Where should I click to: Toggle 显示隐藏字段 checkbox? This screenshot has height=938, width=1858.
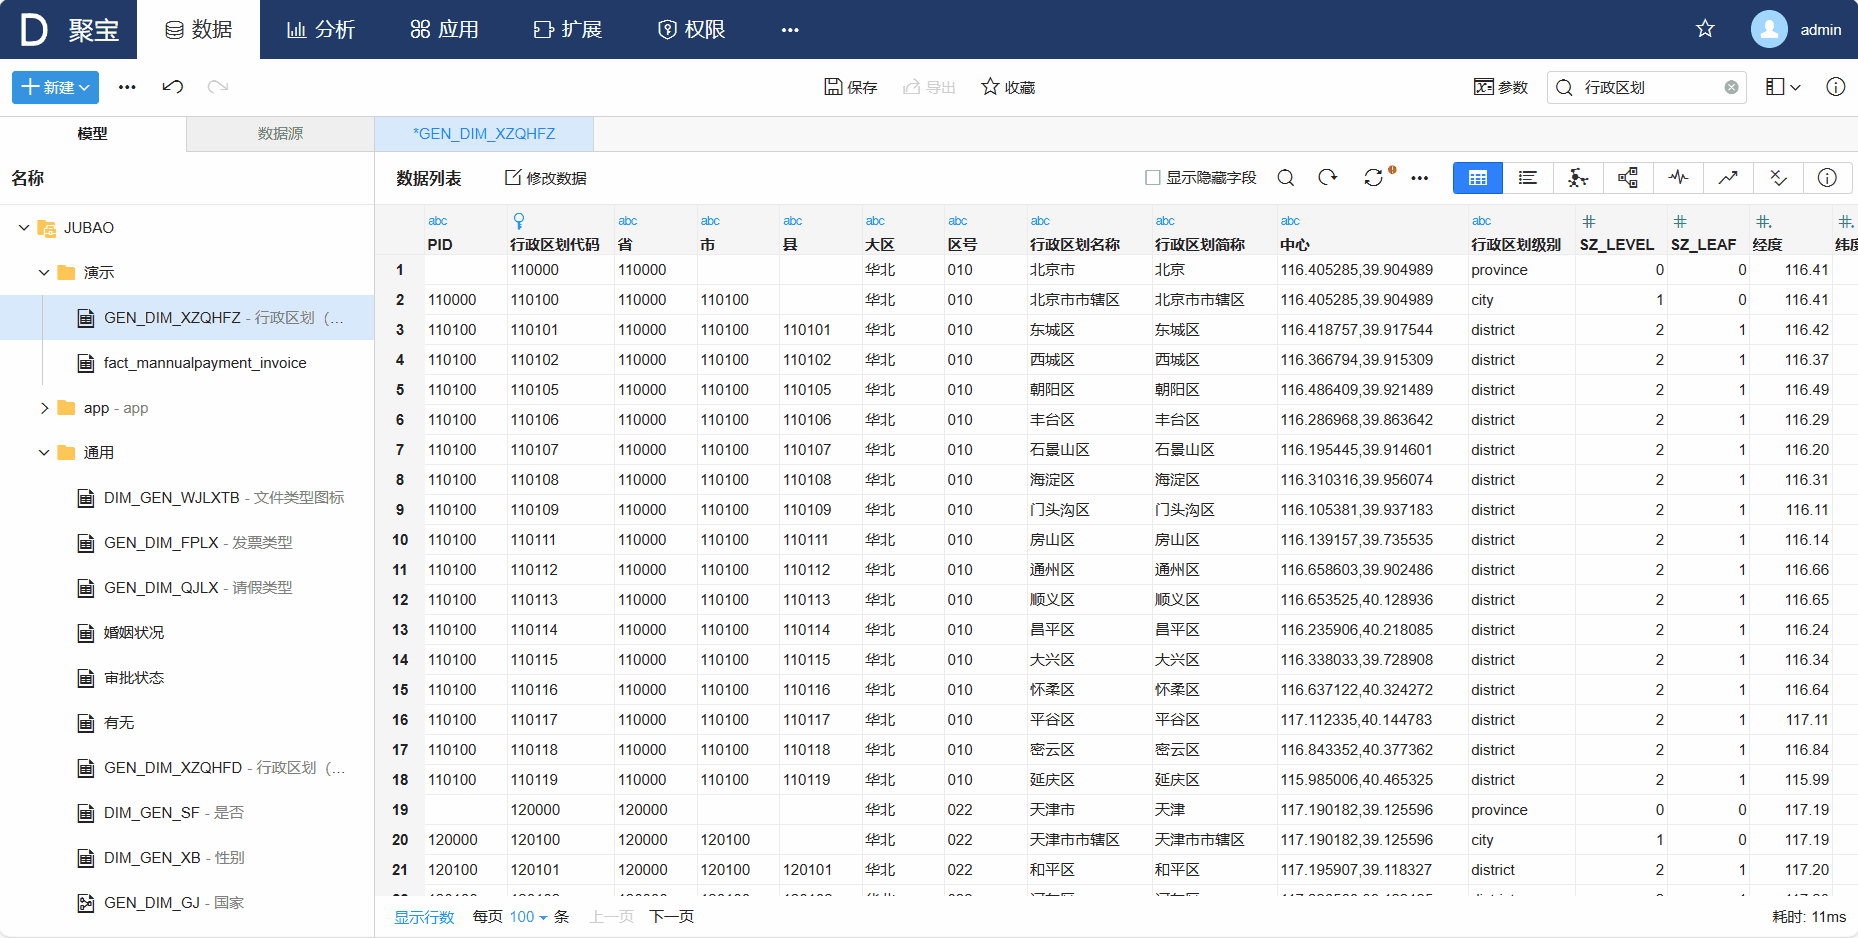(1152, 178)
